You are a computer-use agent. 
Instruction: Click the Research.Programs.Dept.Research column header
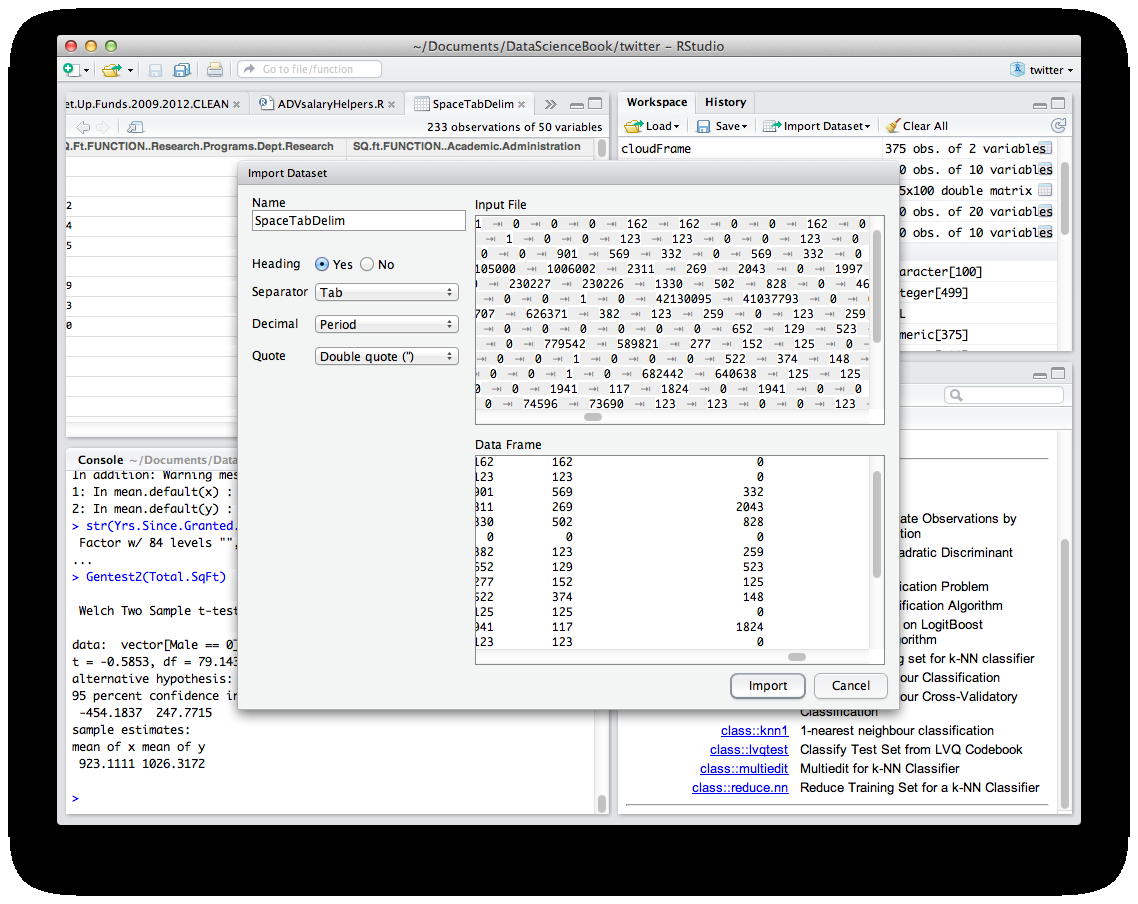coord(199,147)
